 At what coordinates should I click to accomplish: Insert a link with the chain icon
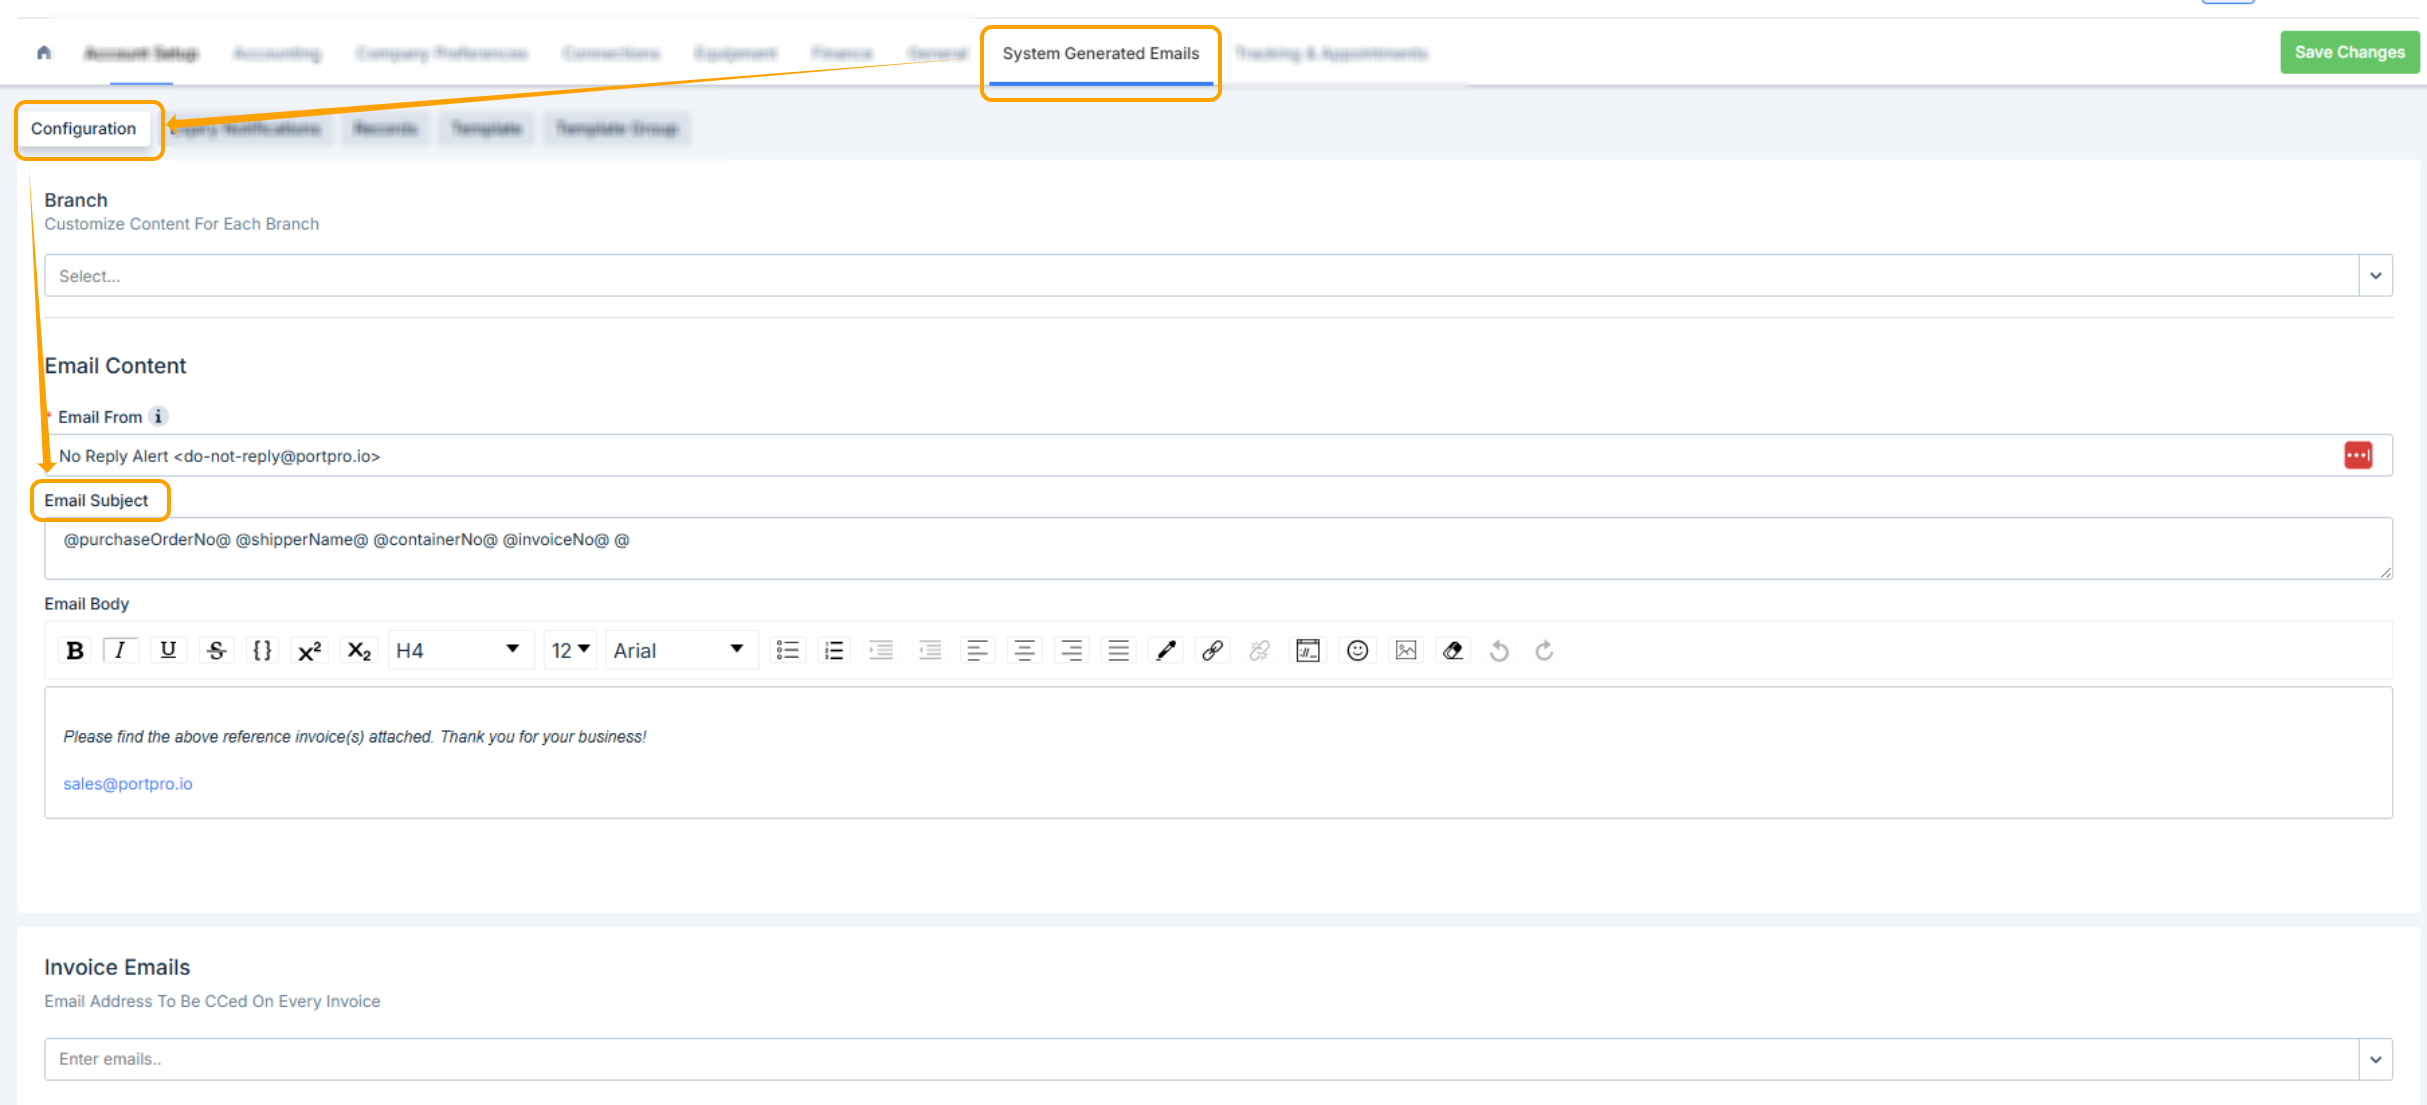click(x=1213, y=651)
